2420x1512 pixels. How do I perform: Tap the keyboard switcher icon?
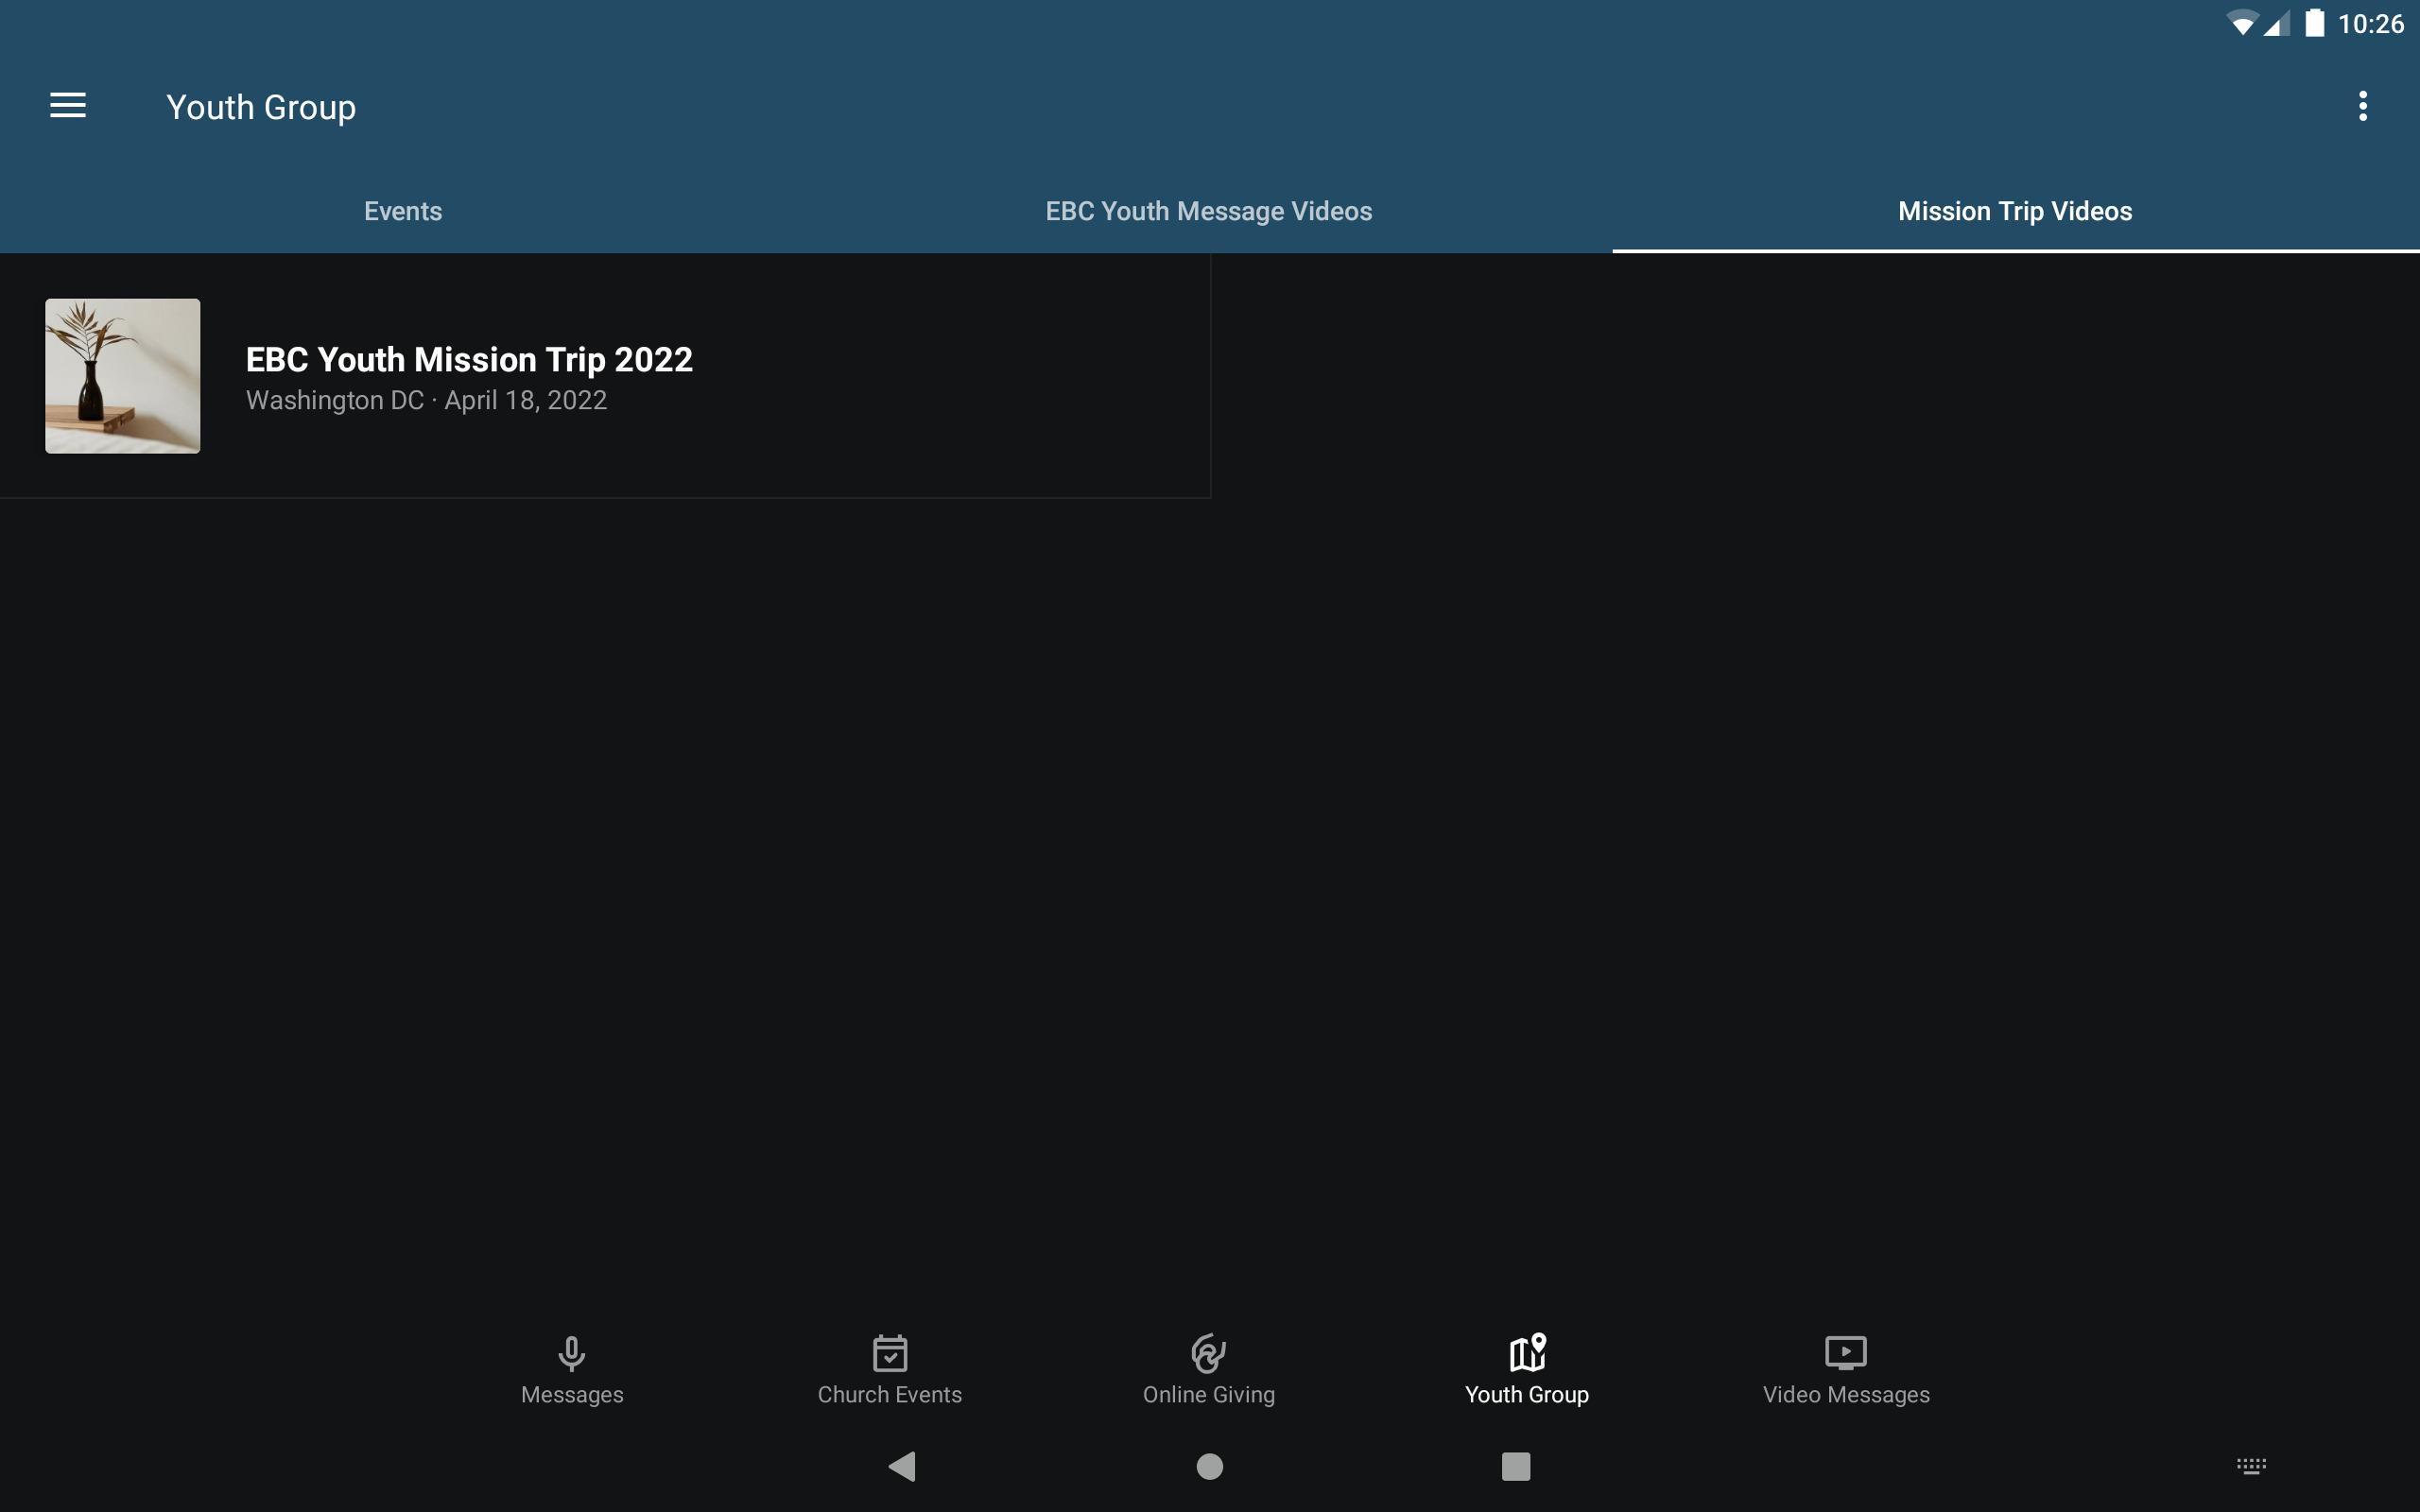(x=2251, y=1466)
